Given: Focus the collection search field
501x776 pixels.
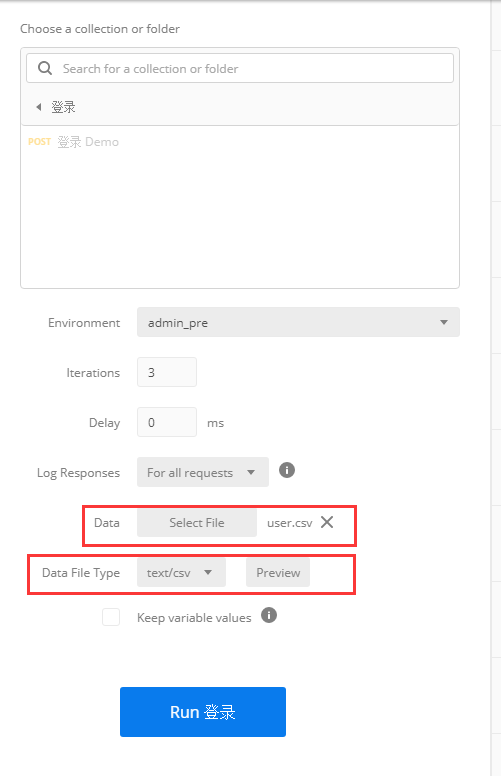Looking at the screenshot, I should (x=240, y=68).
